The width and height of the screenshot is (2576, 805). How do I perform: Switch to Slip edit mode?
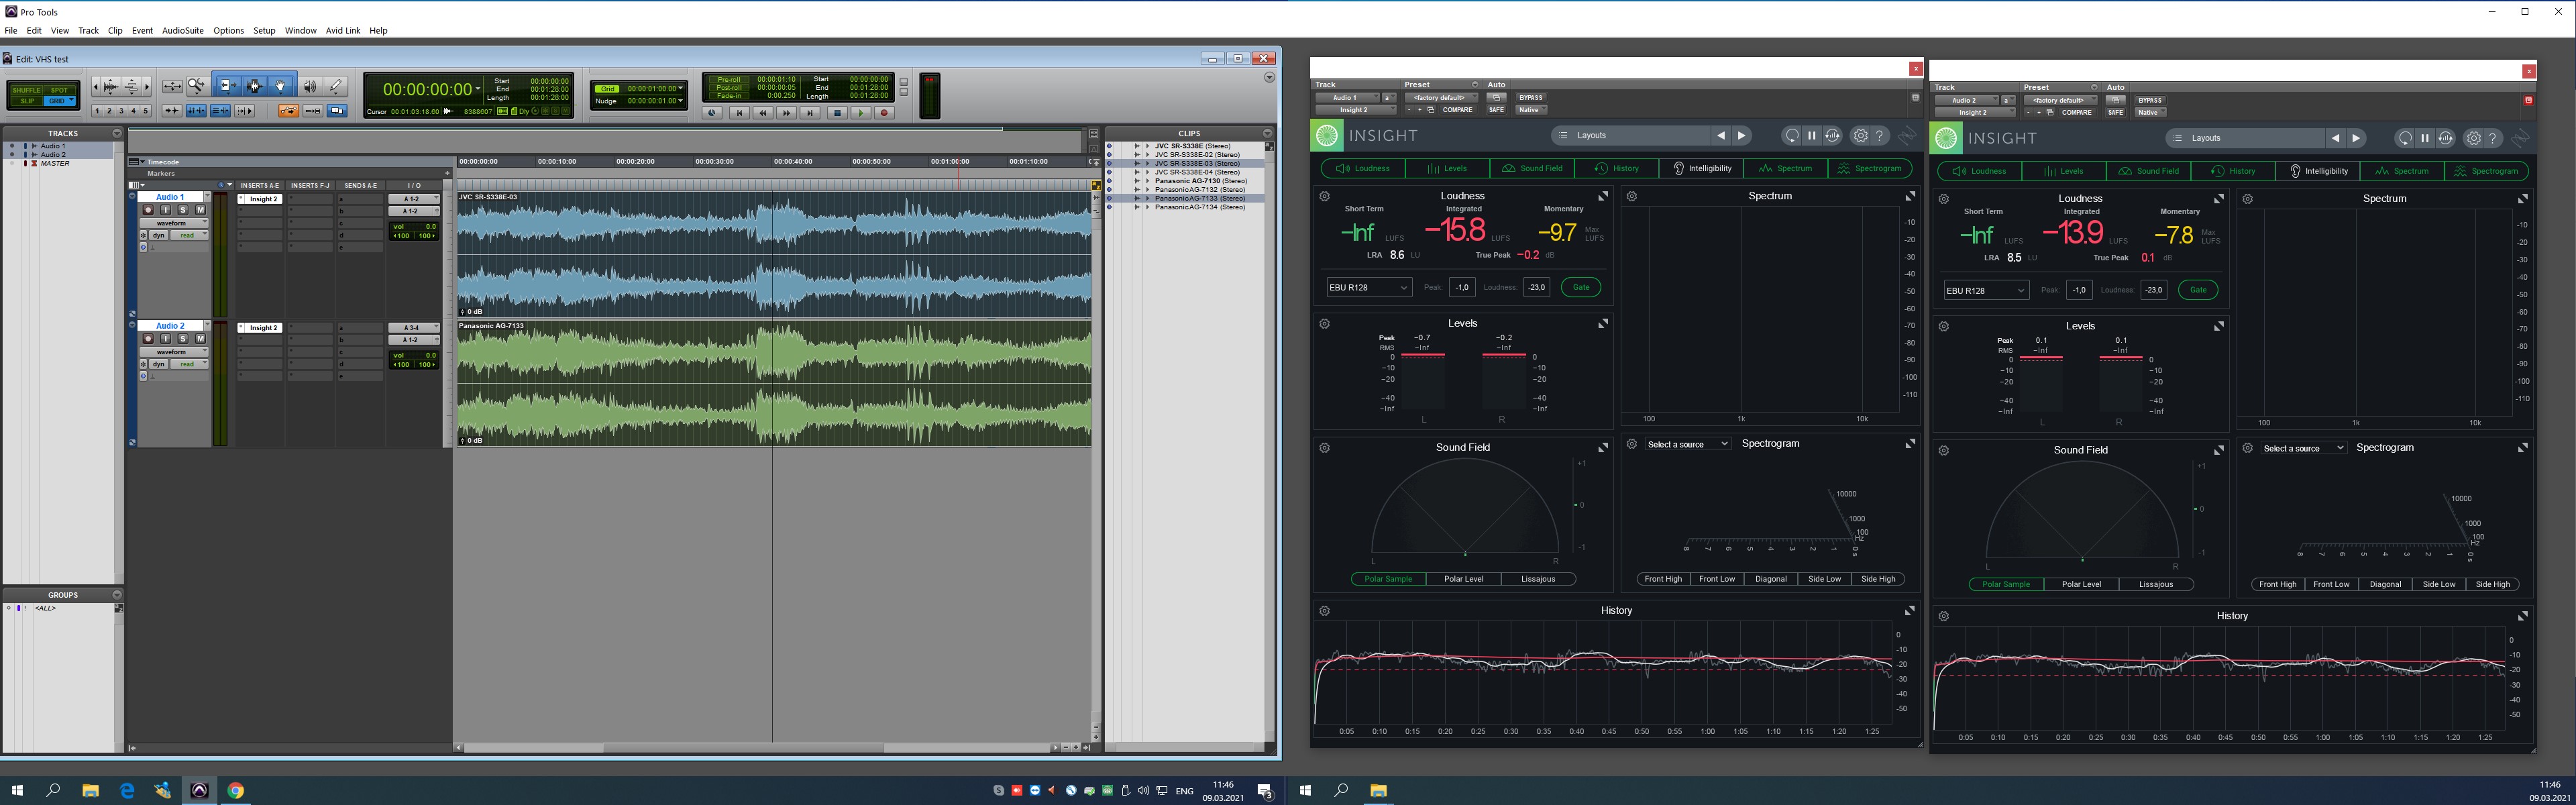[x=27, y=101]
